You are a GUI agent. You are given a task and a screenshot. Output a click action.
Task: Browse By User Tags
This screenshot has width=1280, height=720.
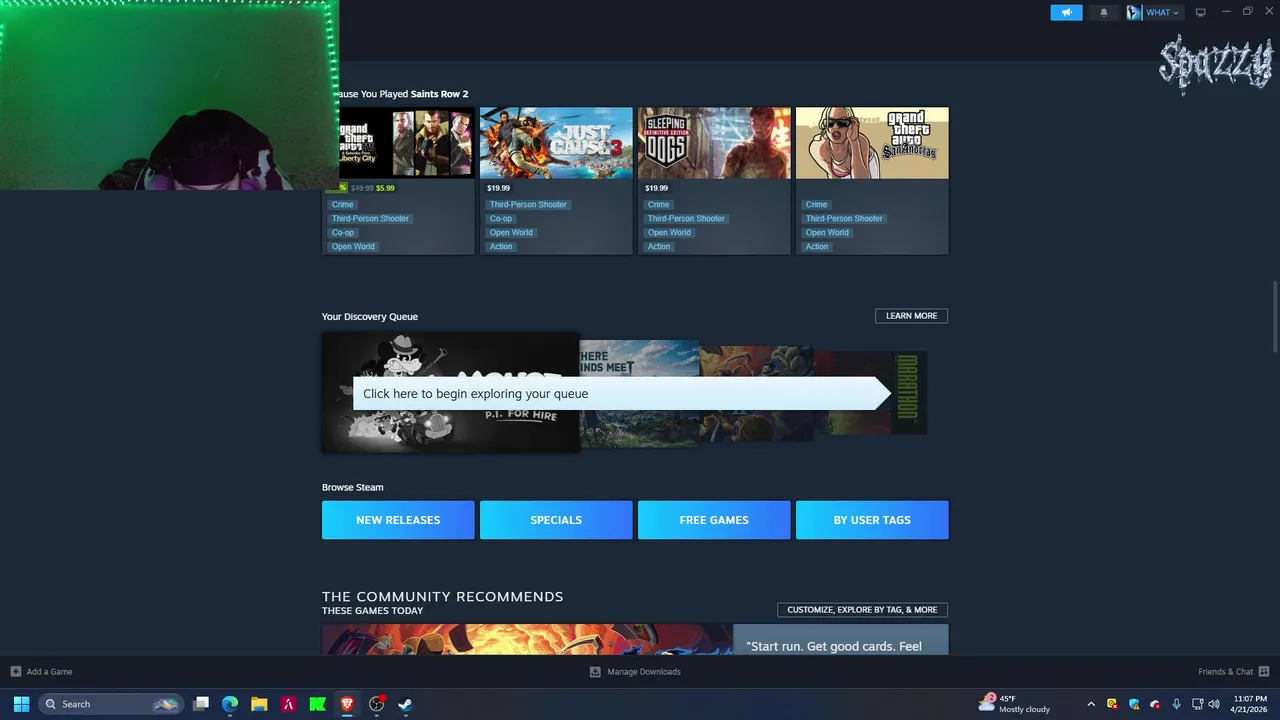click(872, 520)
